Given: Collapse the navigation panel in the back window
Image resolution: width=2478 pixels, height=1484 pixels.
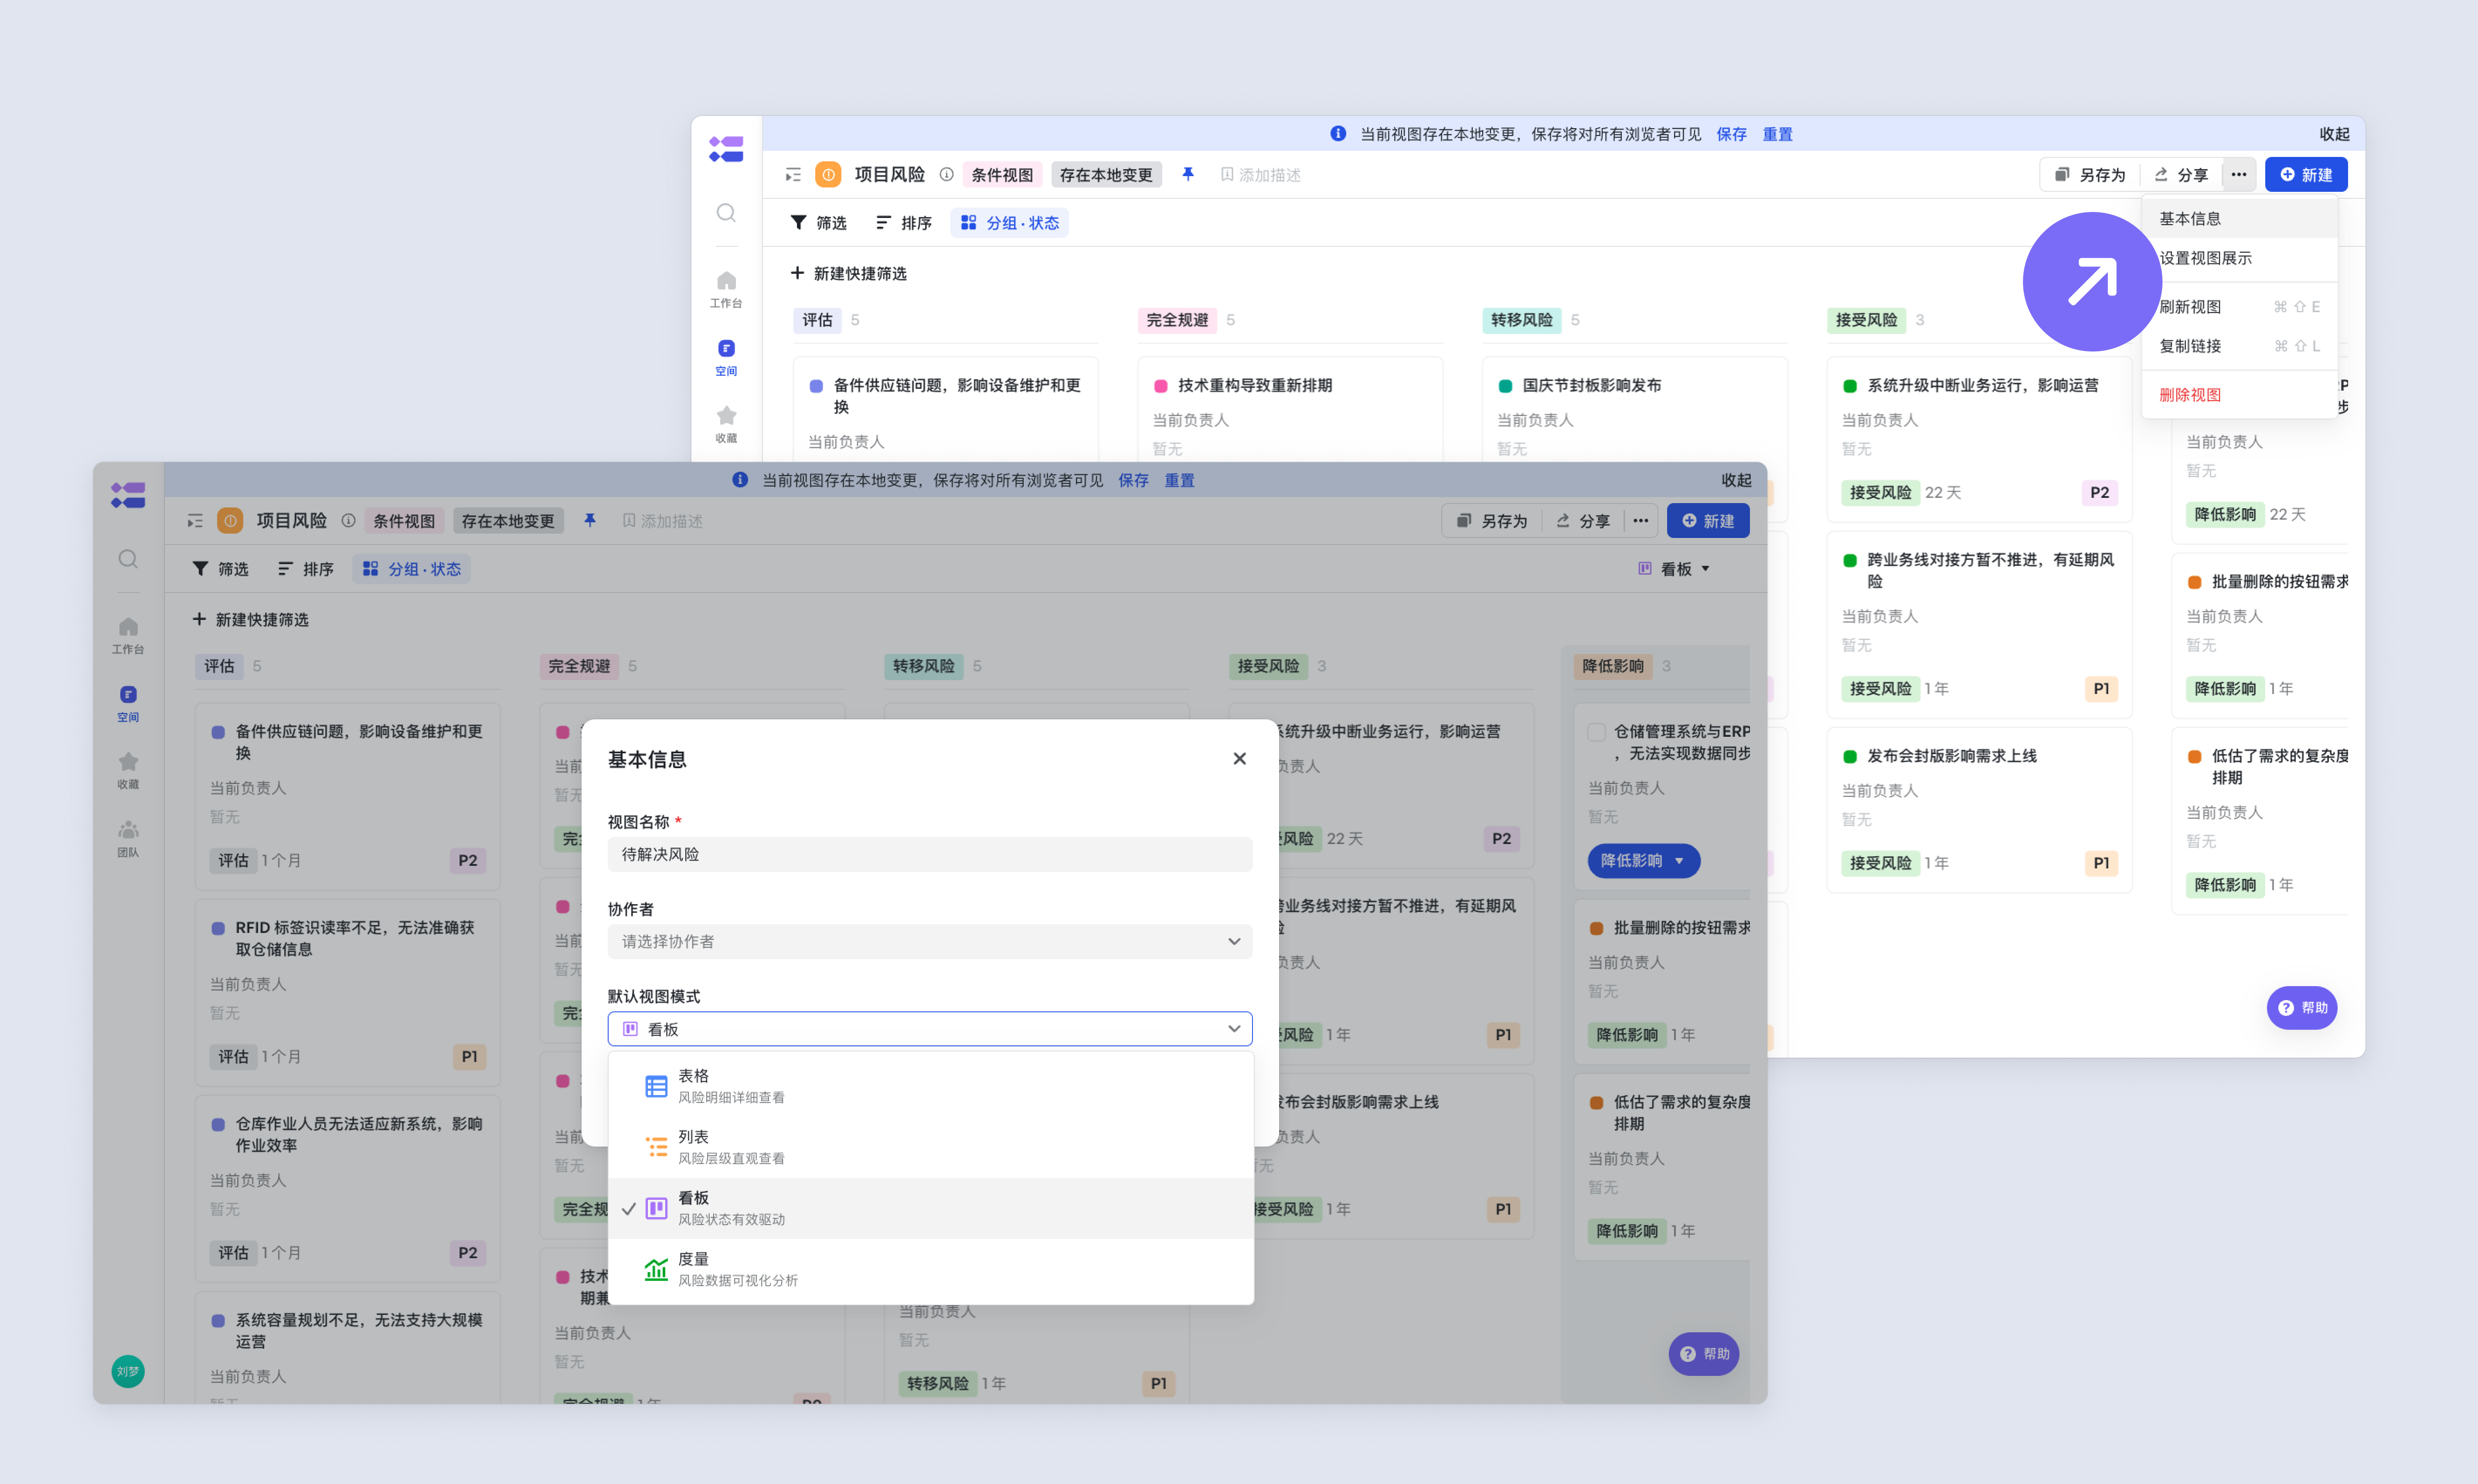Looking at the screenshot, I should [793, 175].
